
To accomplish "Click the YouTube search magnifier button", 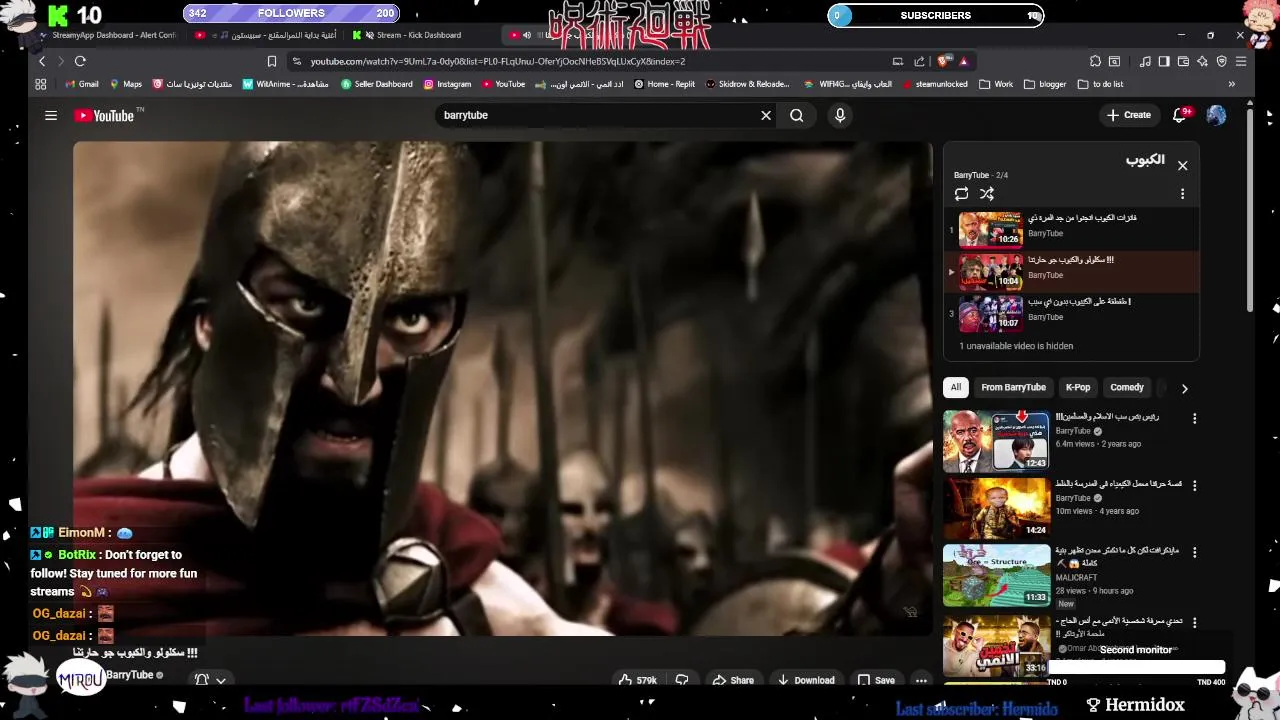I will click(x=796, y=115).
